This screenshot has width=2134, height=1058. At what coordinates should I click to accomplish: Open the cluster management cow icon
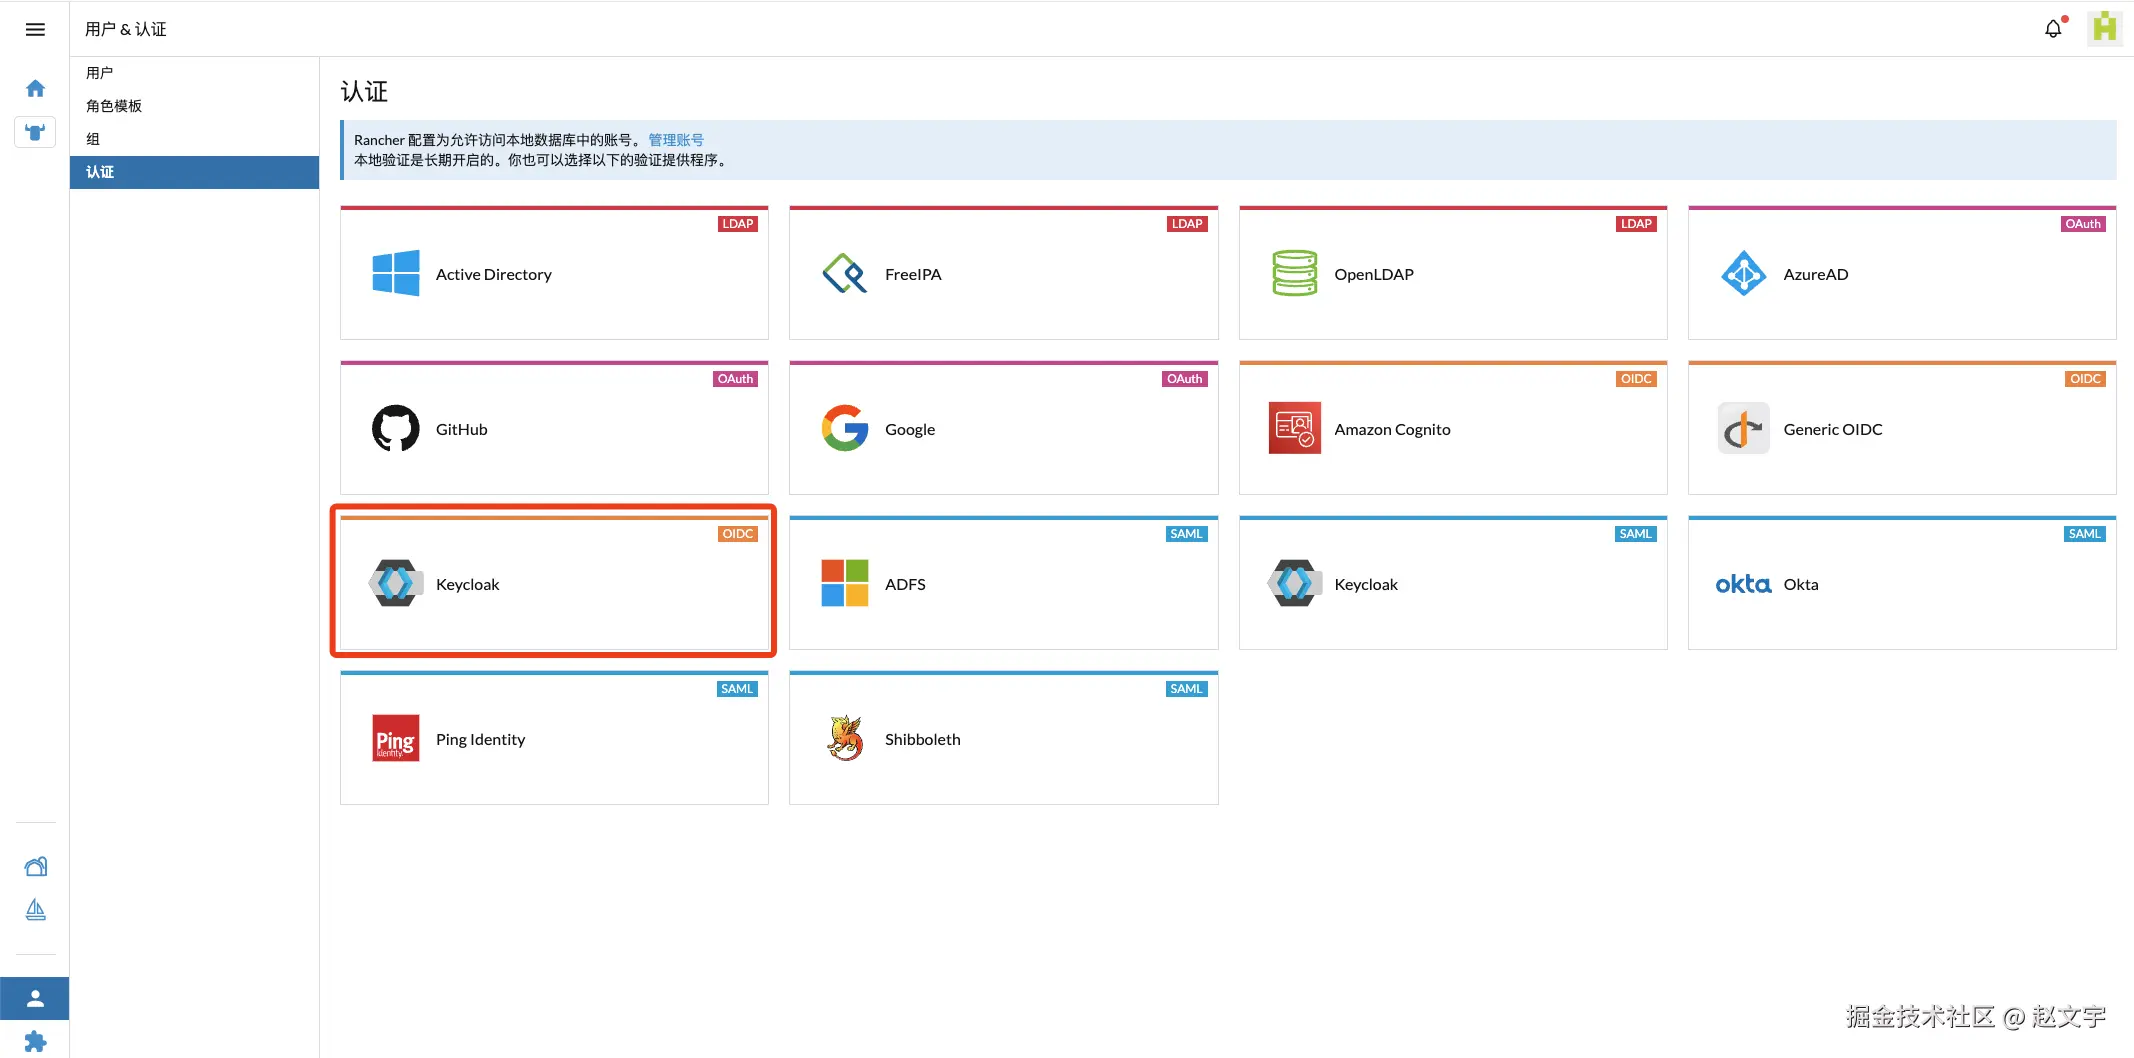[35, 132]
